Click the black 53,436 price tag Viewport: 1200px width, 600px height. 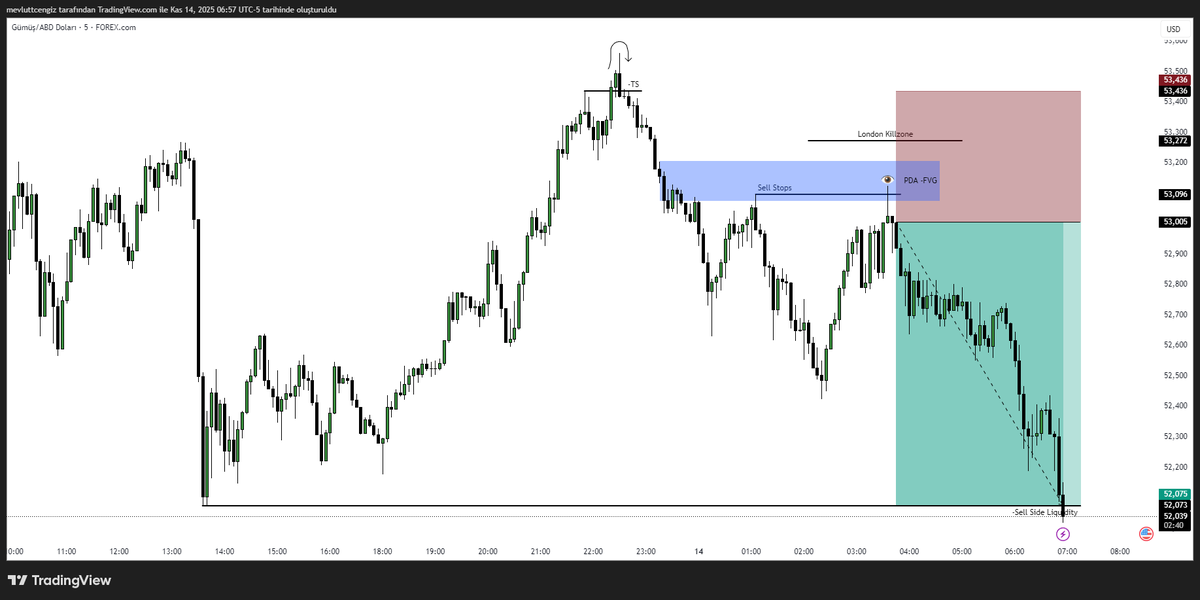(x=1175, y=91)
